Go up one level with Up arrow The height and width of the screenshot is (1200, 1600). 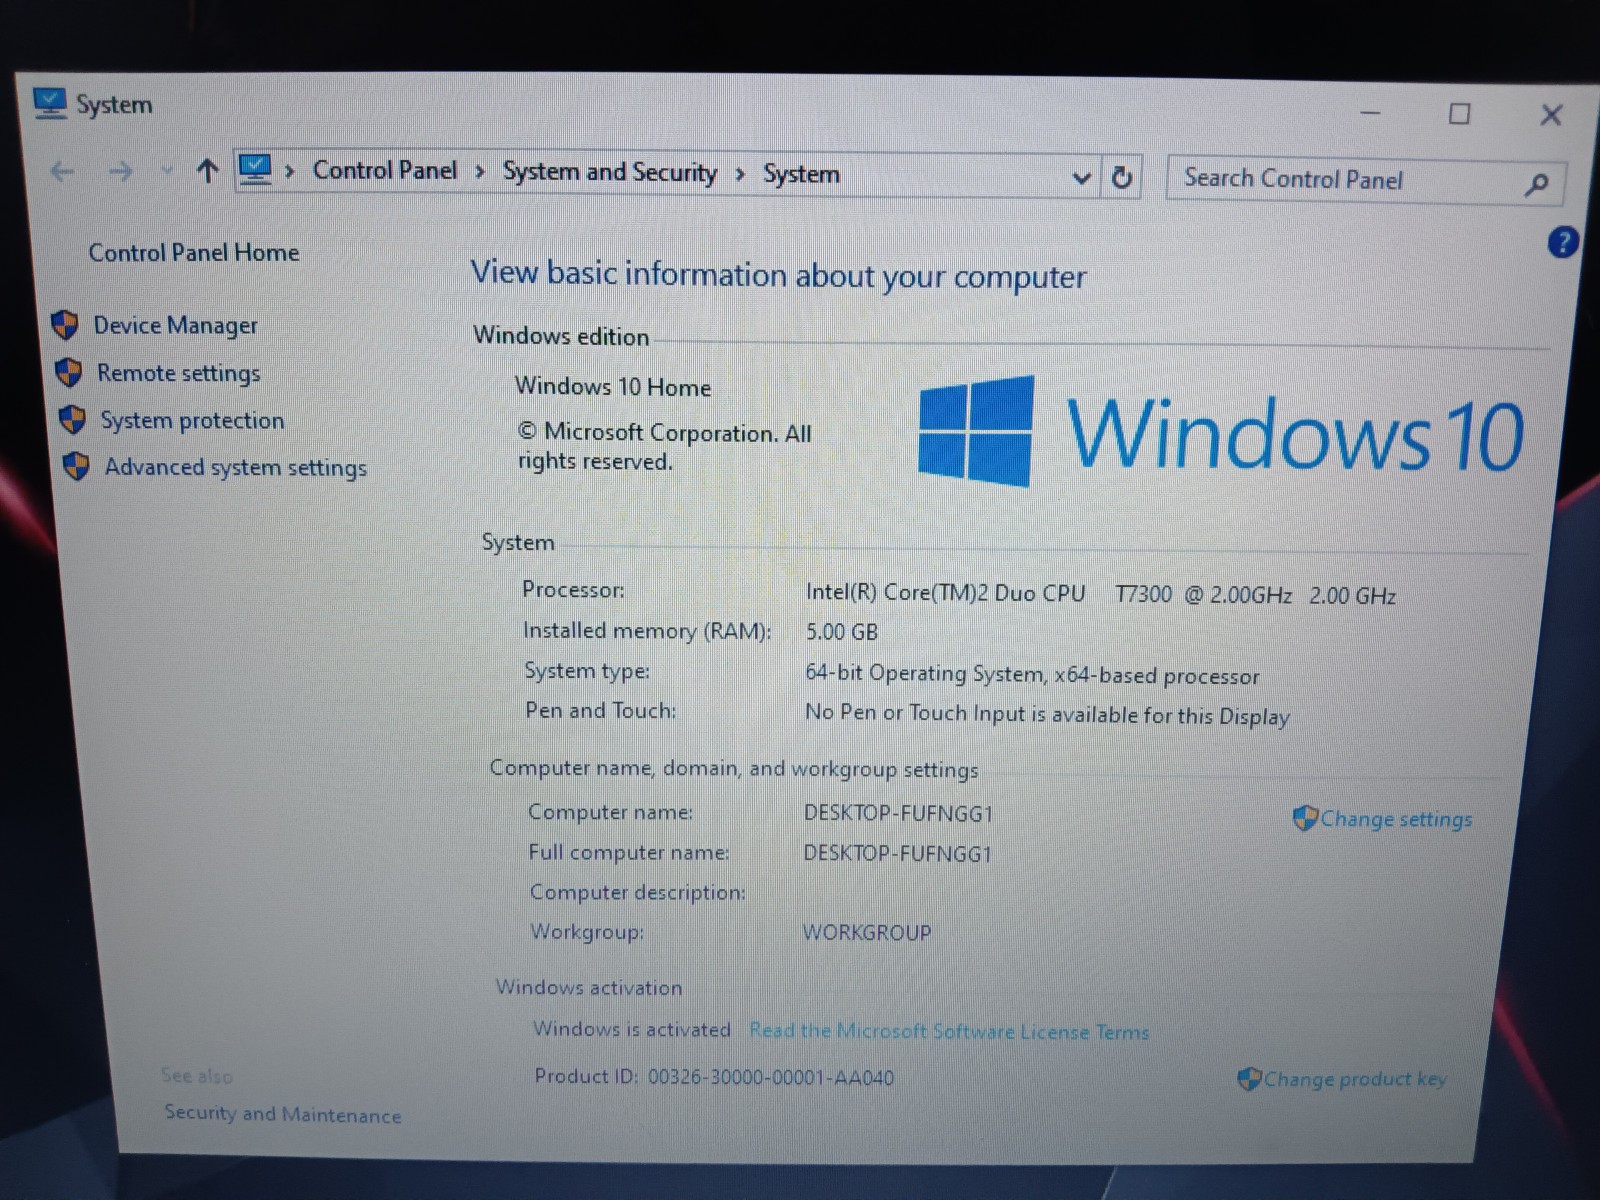207,171
